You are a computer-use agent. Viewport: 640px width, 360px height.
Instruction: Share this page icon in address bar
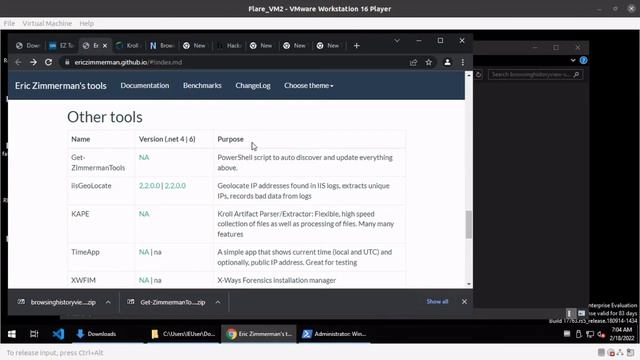pyautogui.click(x=413, y=62)
